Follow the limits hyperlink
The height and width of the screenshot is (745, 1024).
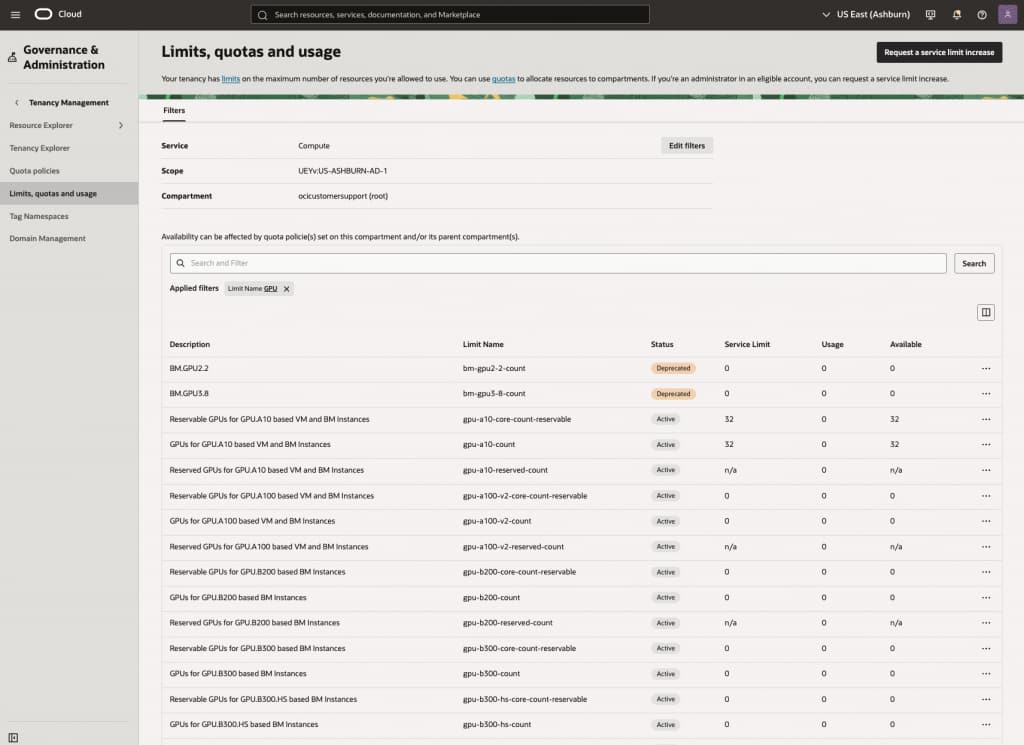point(231,79)
